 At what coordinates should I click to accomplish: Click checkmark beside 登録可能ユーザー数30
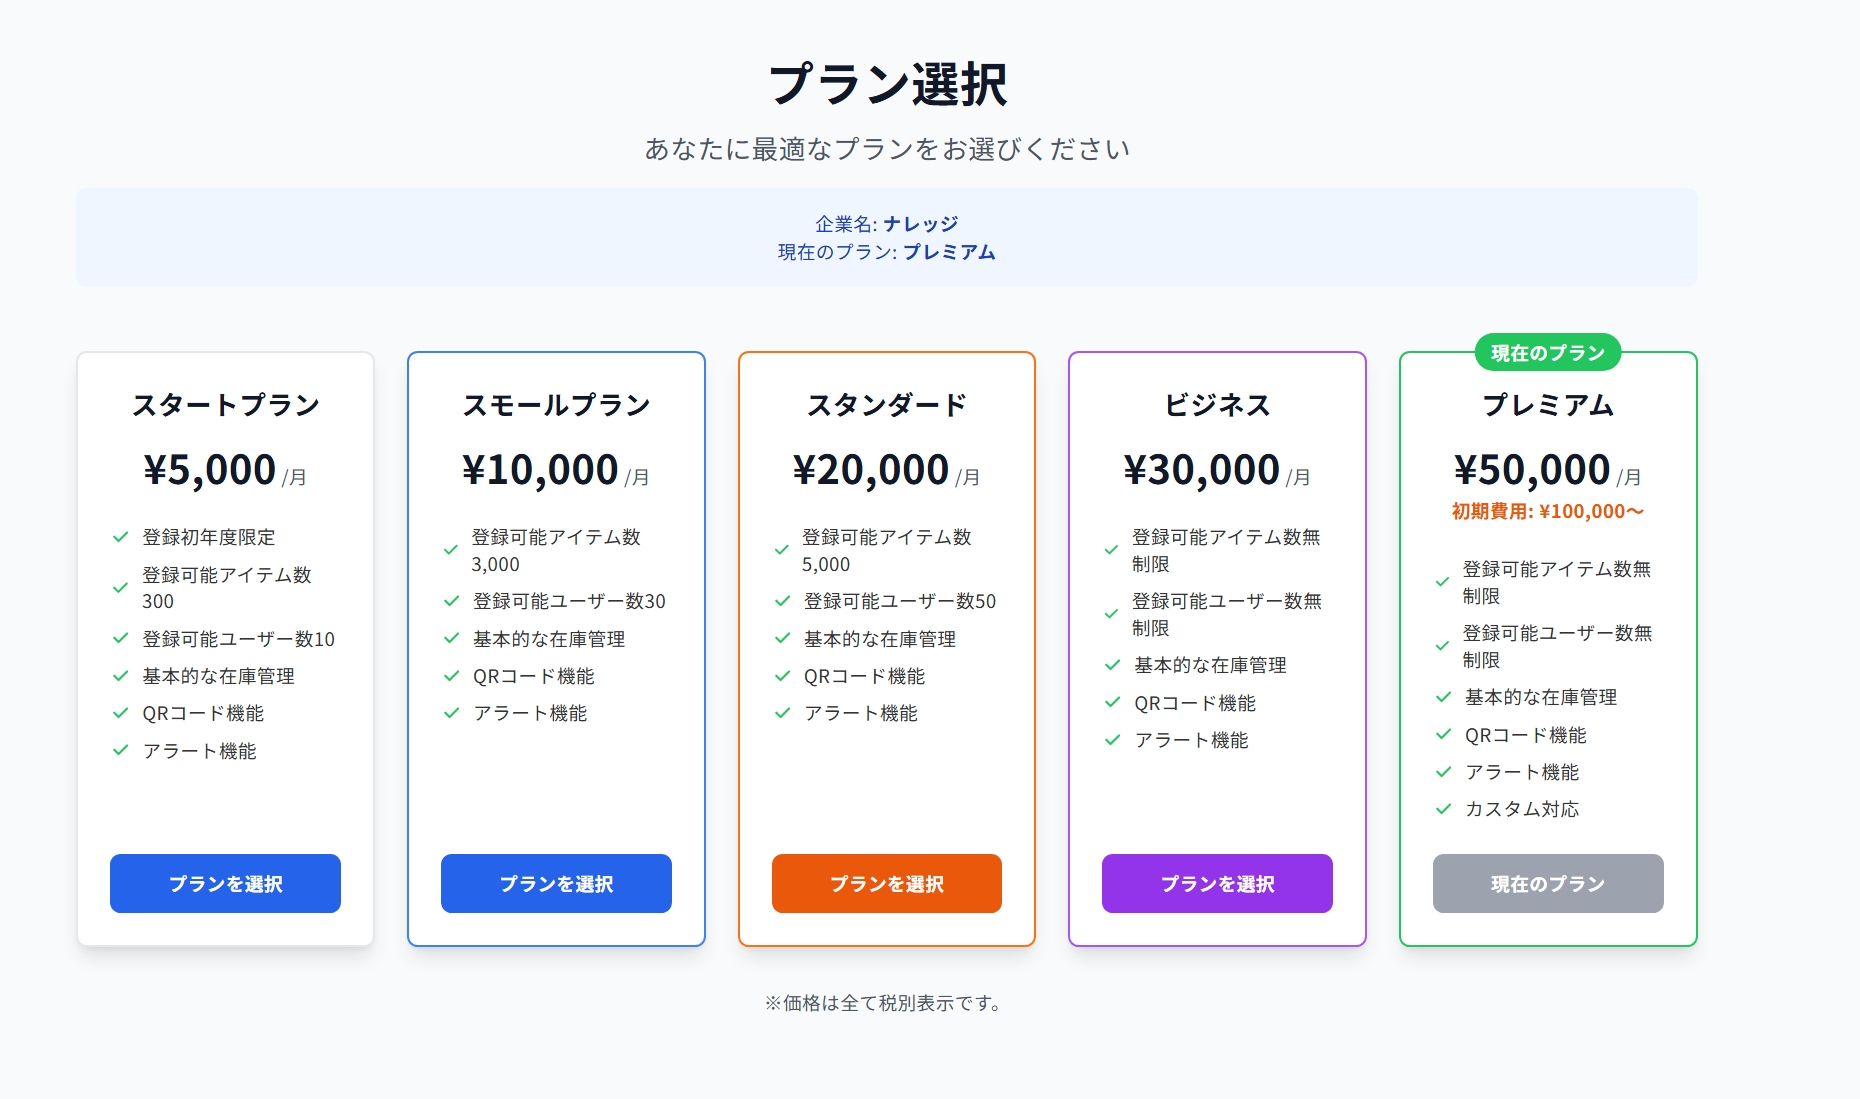pyautogui.click(x=452, y=601)
